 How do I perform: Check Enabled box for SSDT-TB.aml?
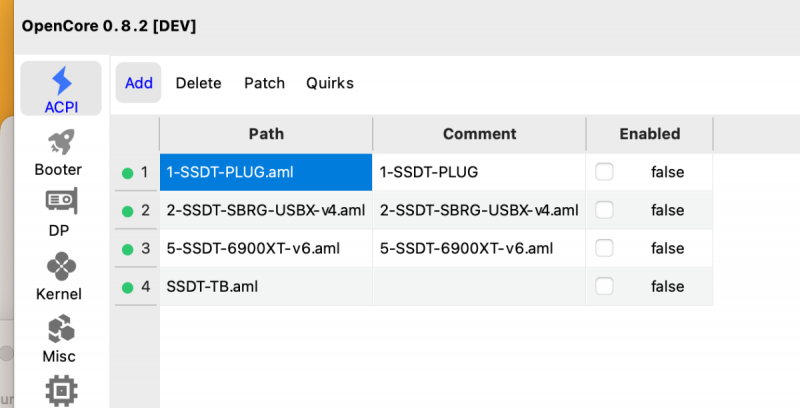point(604,286)
